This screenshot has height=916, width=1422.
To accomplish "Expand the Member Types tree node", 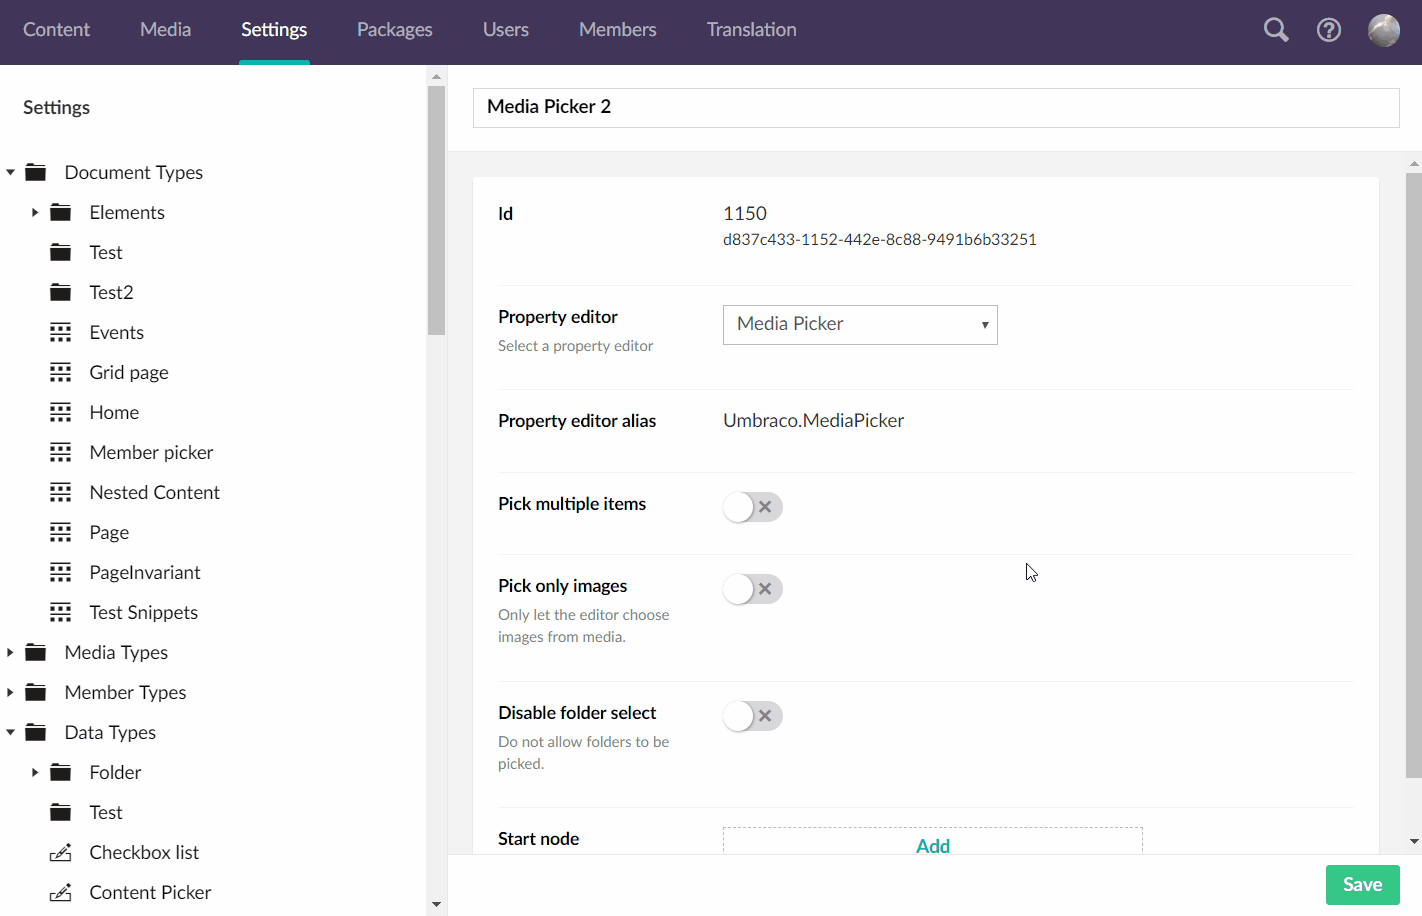I will (10, 692).
